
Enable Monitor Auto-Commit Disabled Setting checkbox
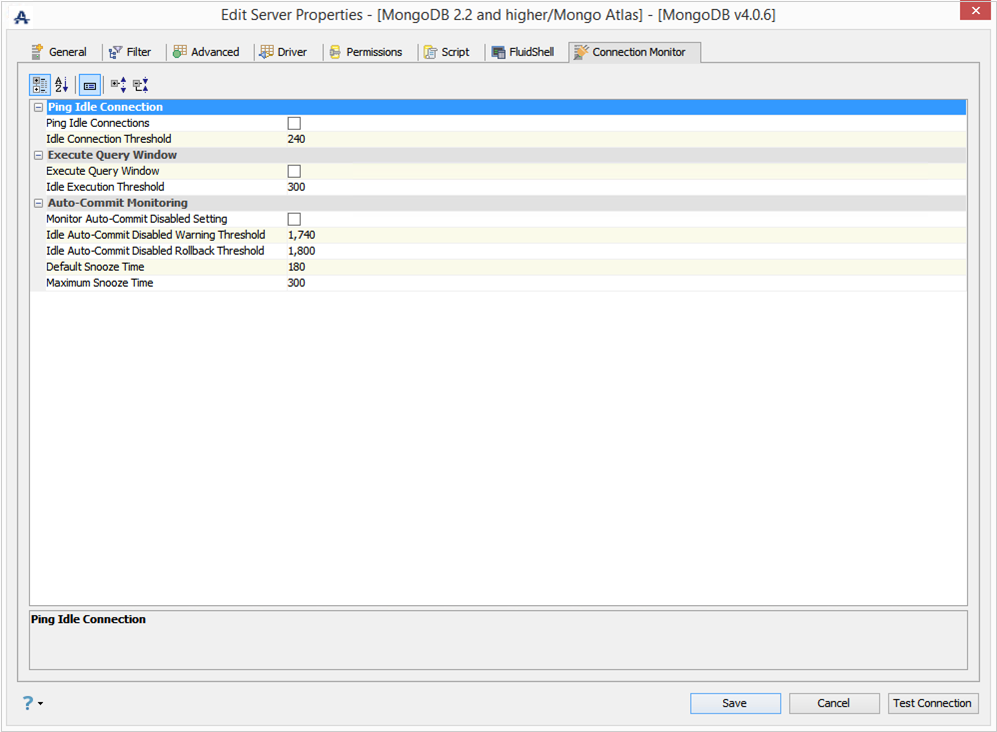point(294,219)
